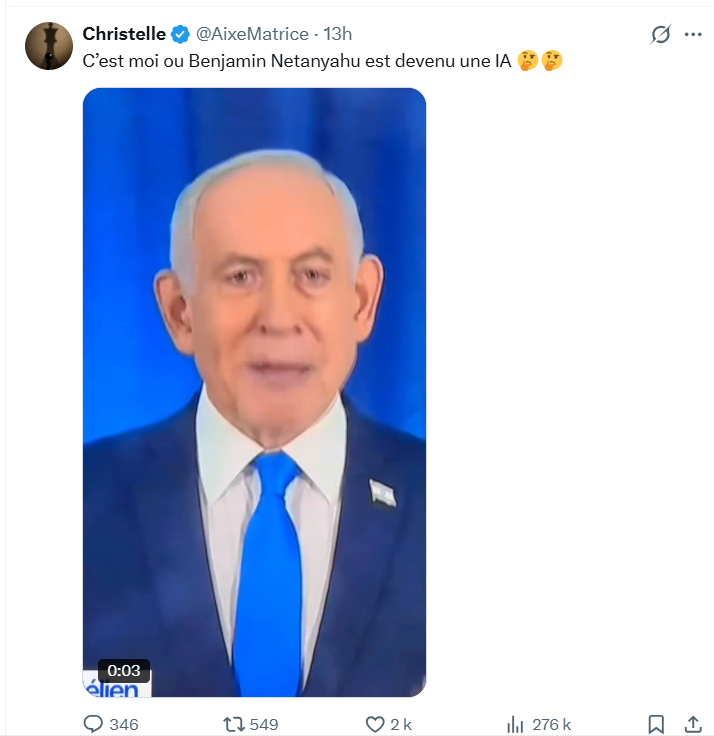Play the embedded video of the man speaking
Viewport: 714px width, 736px height.
coord(254,392)
